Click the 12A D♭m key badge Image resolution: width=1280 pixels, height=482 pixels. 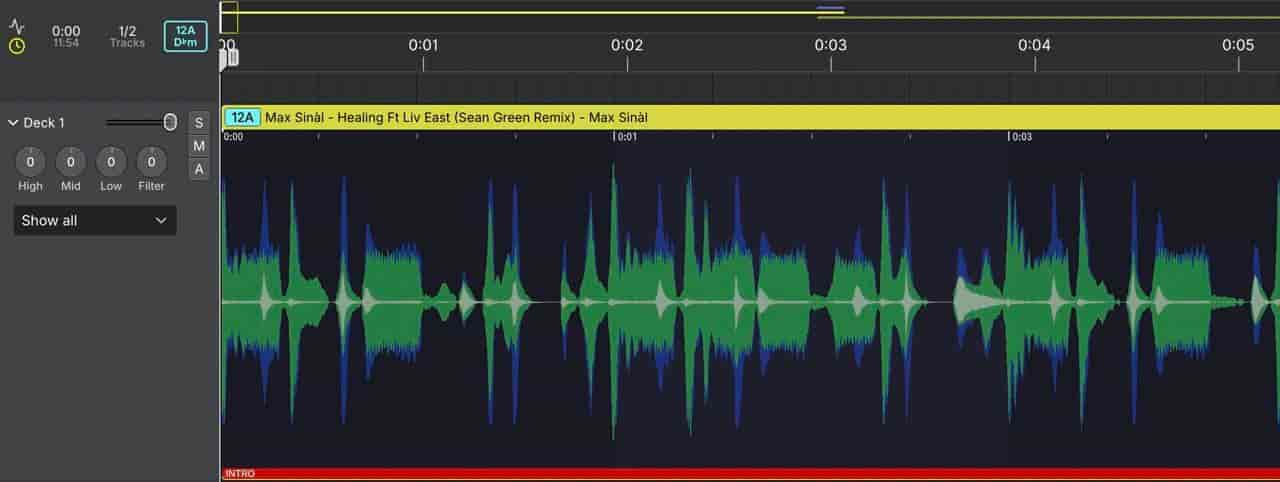click(186, 36)
